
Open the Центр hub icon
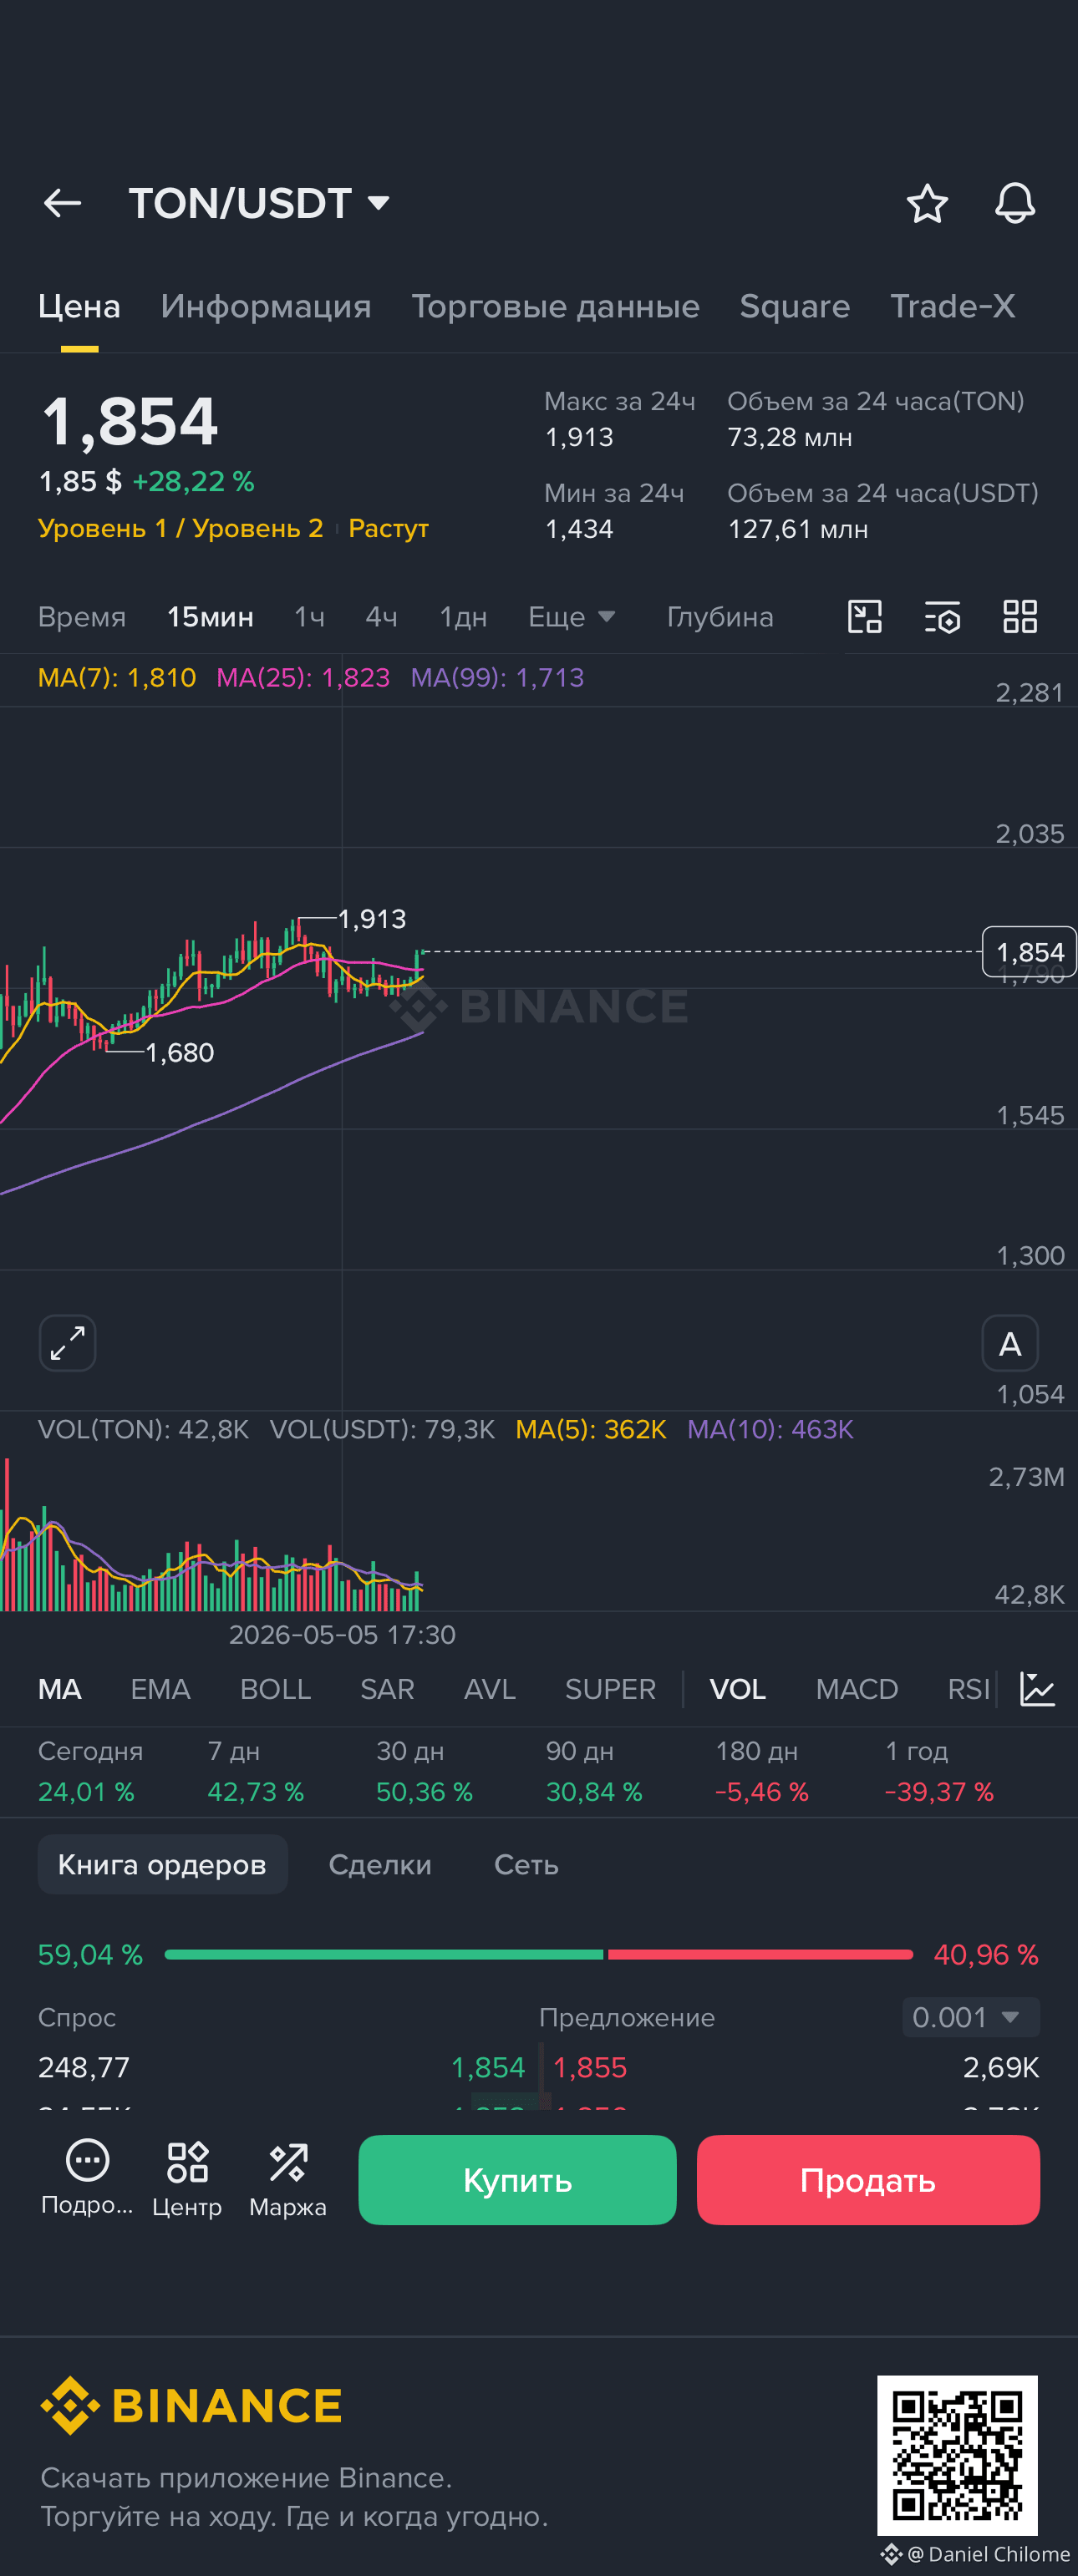tap(187, 2178)
